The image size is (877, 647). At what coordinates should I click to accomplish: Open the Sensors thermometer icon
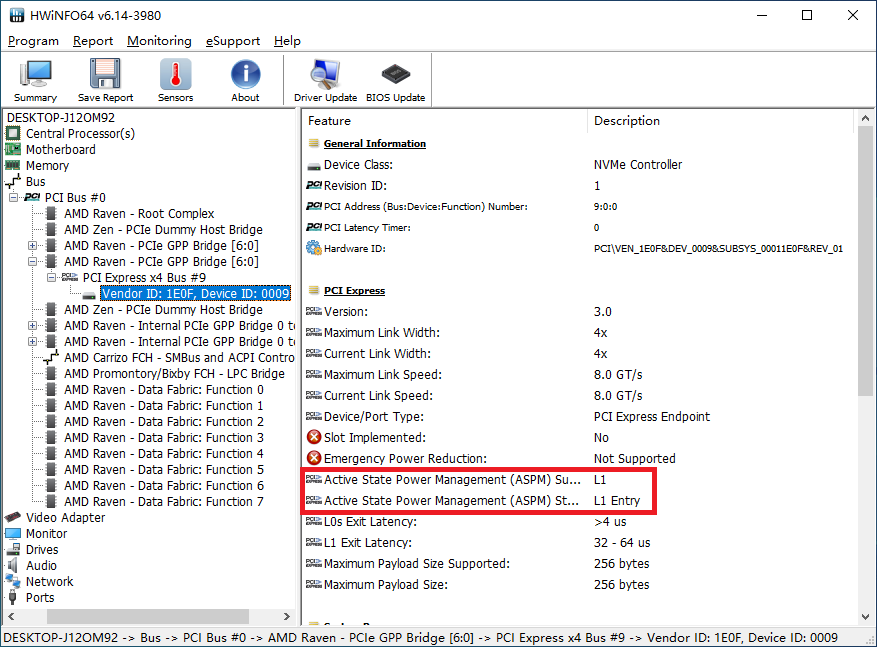[175, 81]
